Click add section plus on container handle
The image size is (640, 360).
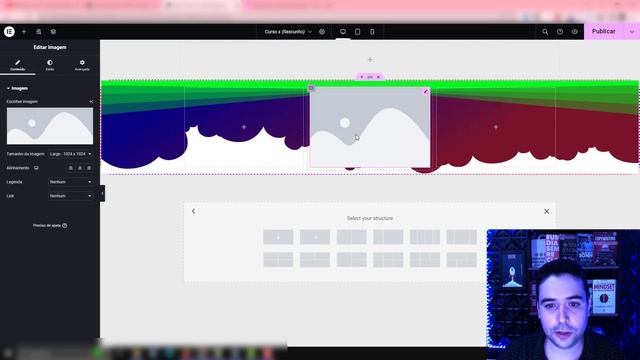pyautogui.click(x=362, y=77)
